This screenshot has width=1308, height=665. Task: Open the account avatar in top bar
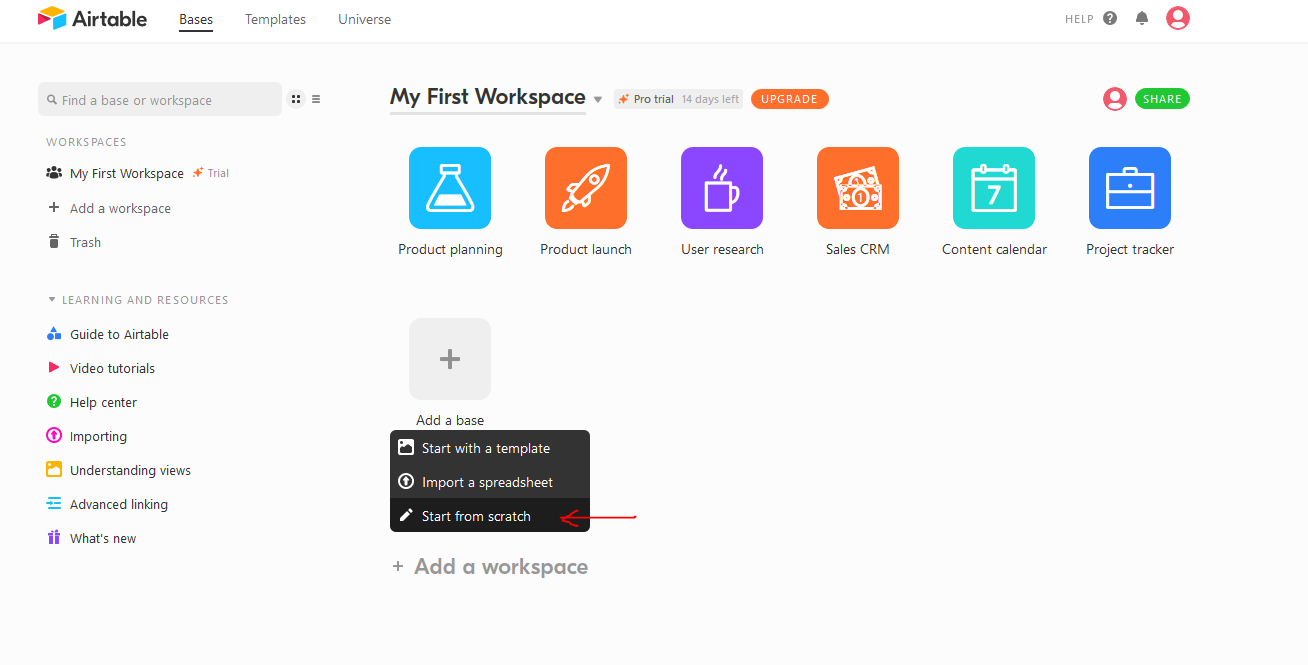point(1178,18)
